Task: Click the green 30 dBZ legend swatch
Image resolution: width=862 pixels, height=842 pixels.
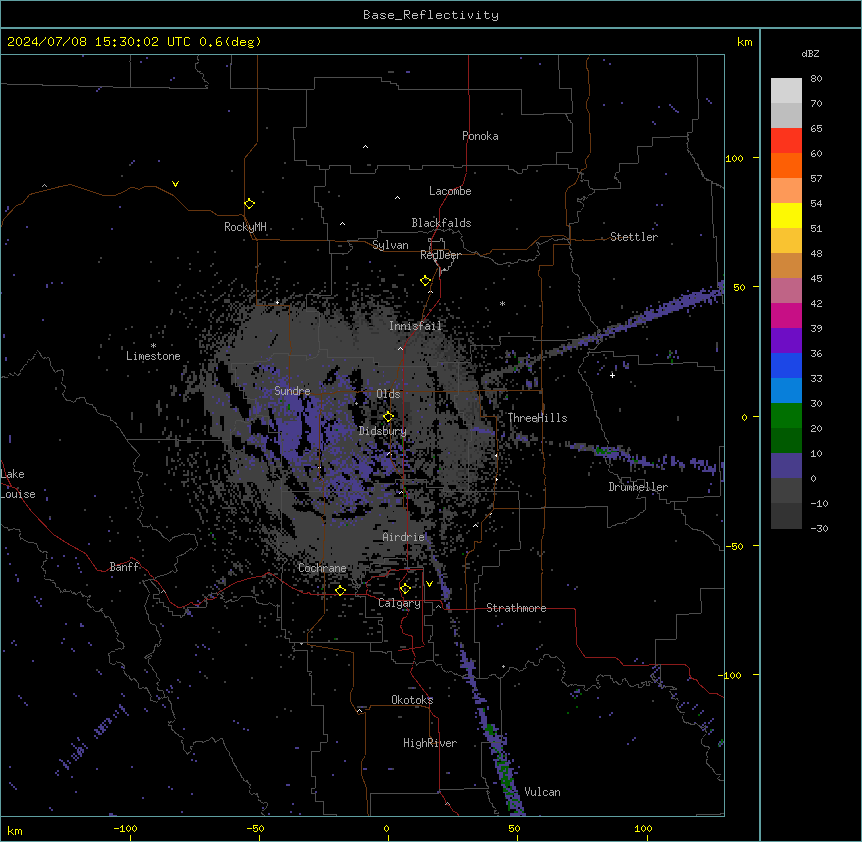Action: click(786, 416)
